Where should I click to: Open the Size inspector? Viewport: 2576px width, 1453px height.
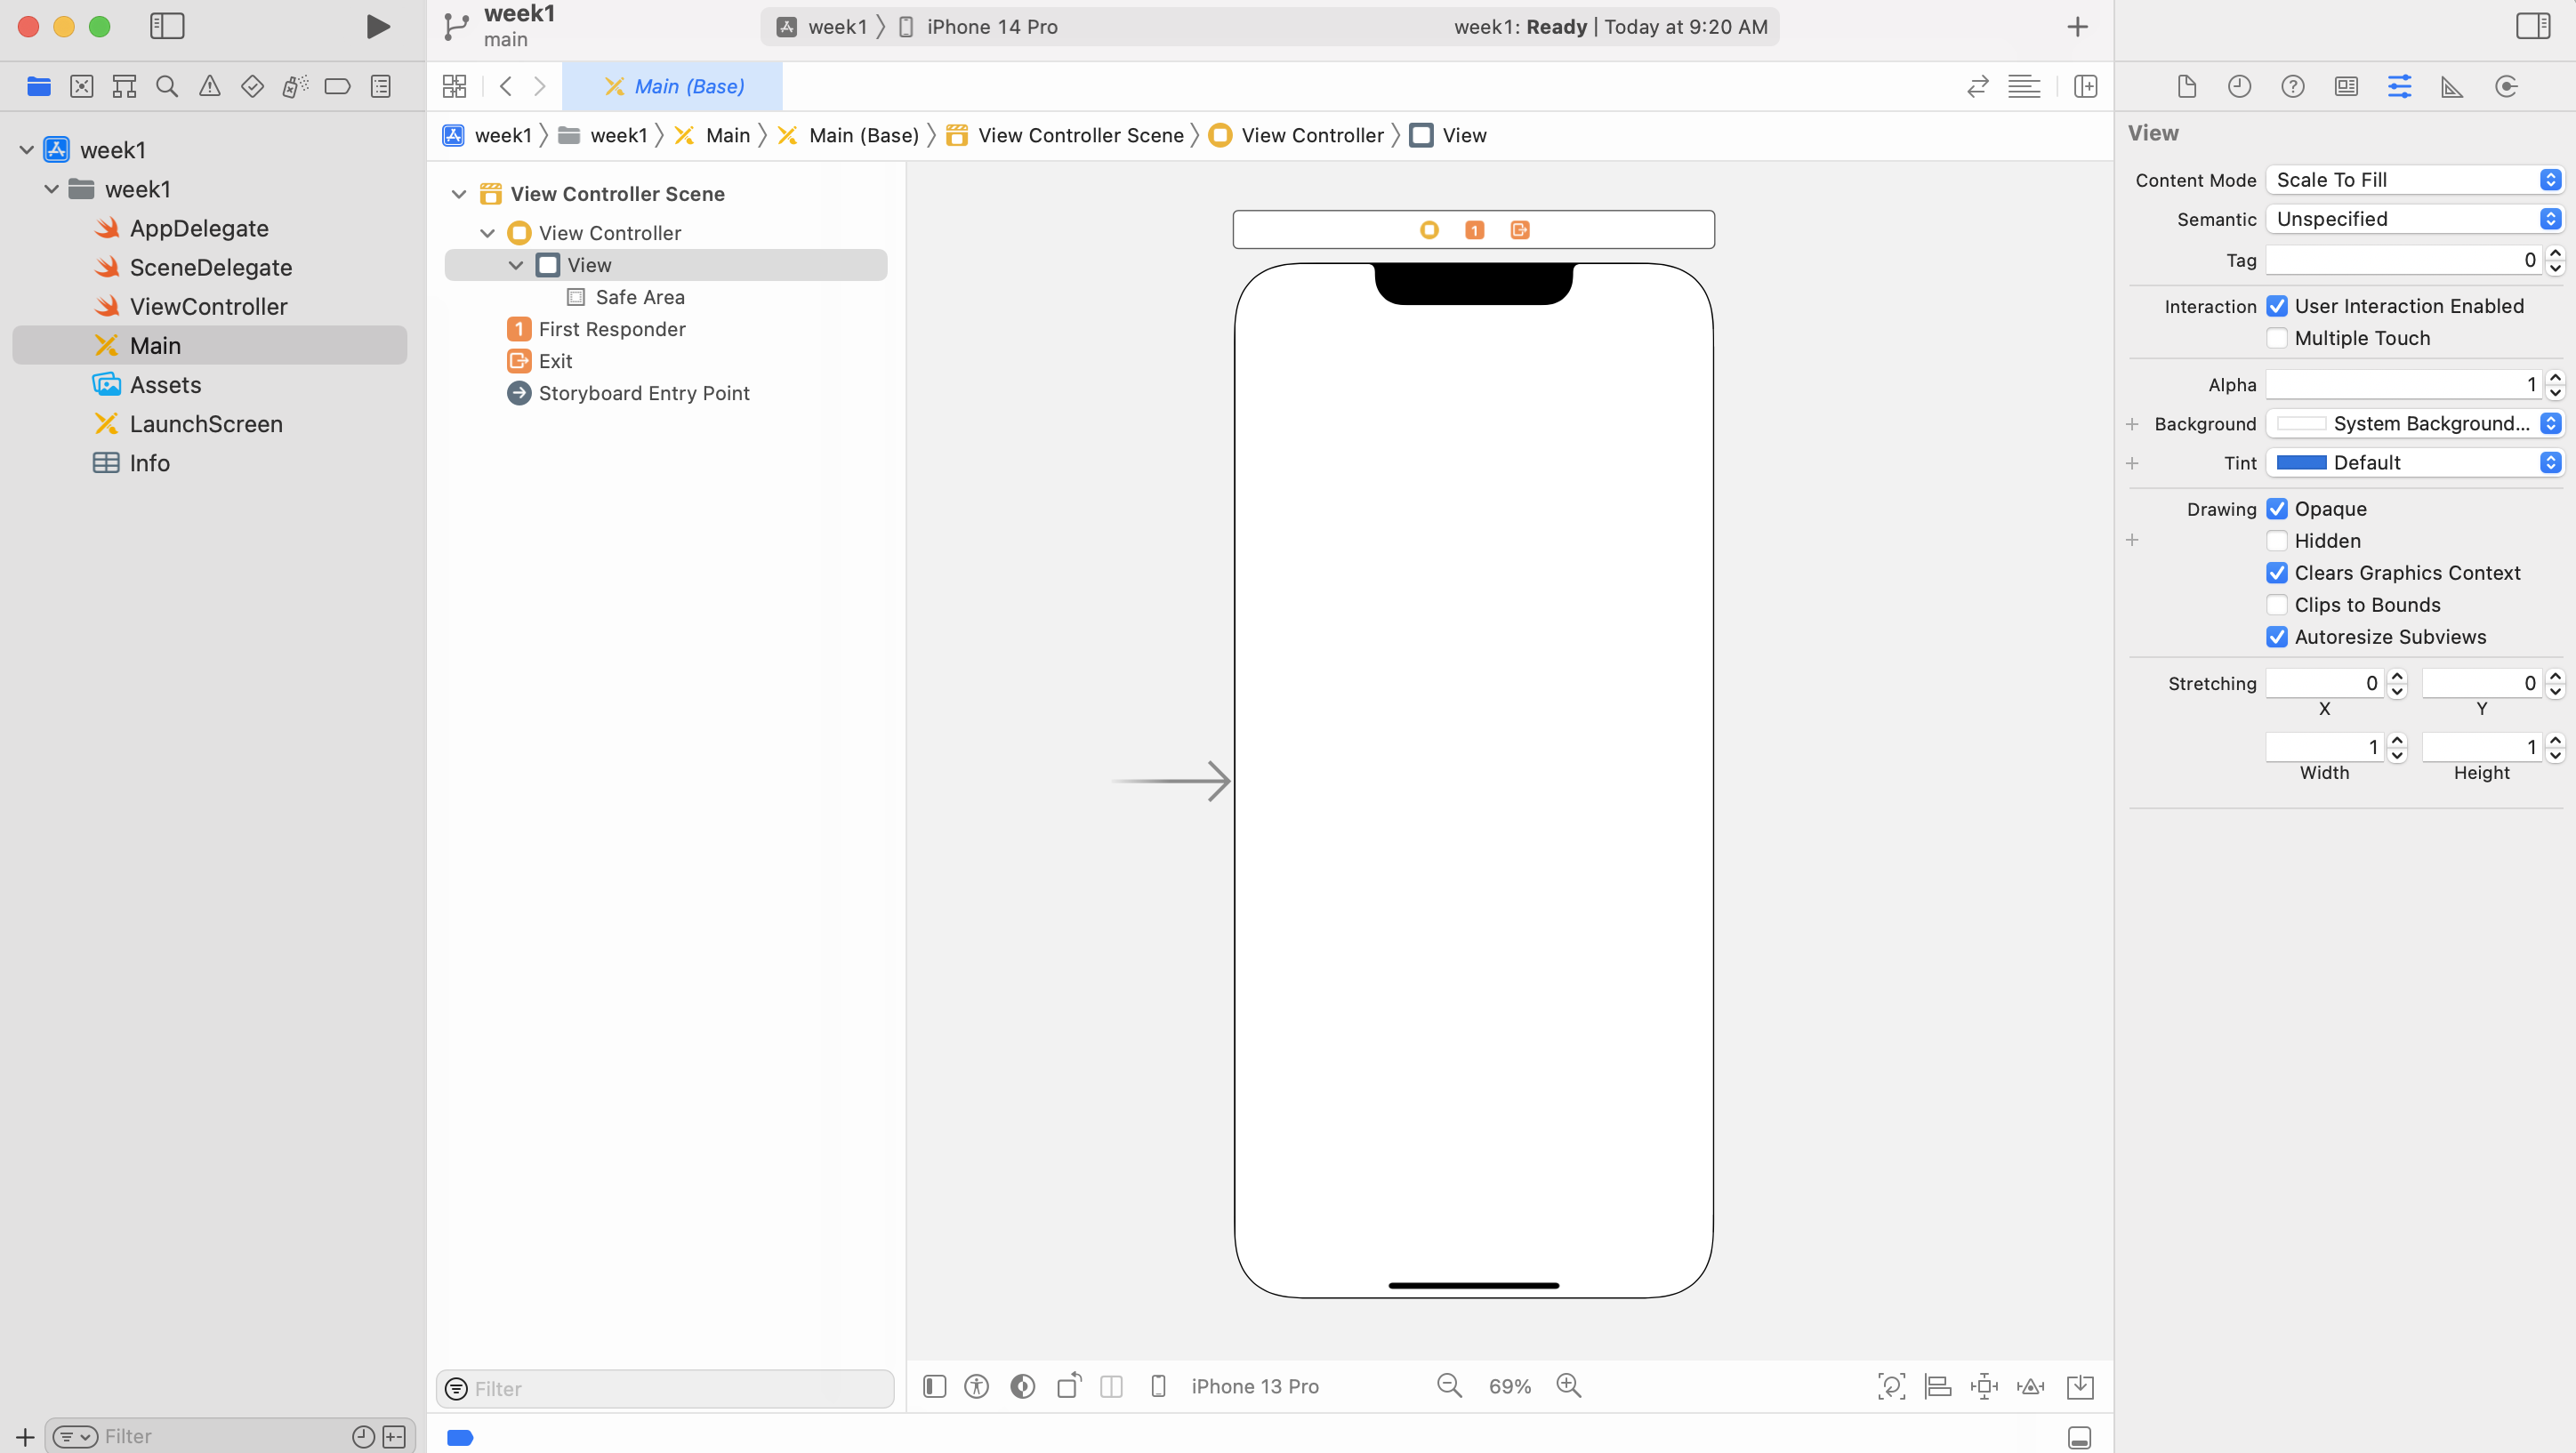(x=2452, y=86)
